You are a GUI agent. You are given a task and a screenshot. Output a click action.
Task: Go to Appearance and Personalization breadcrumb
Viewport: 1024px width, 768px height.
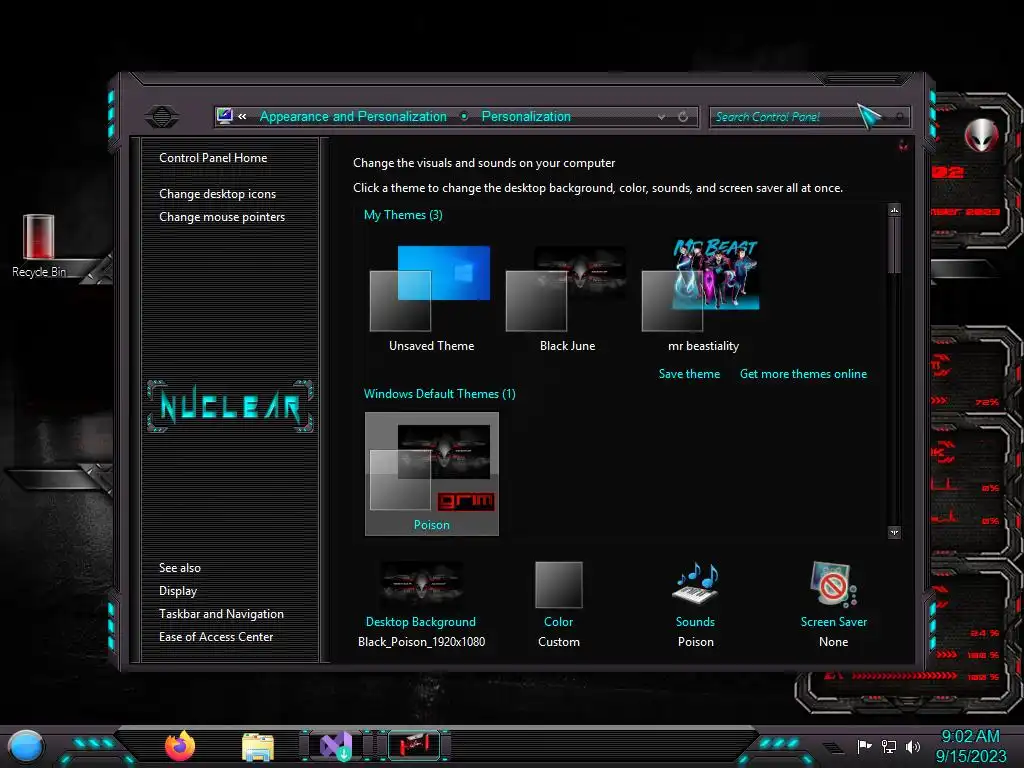pos(353,116)
